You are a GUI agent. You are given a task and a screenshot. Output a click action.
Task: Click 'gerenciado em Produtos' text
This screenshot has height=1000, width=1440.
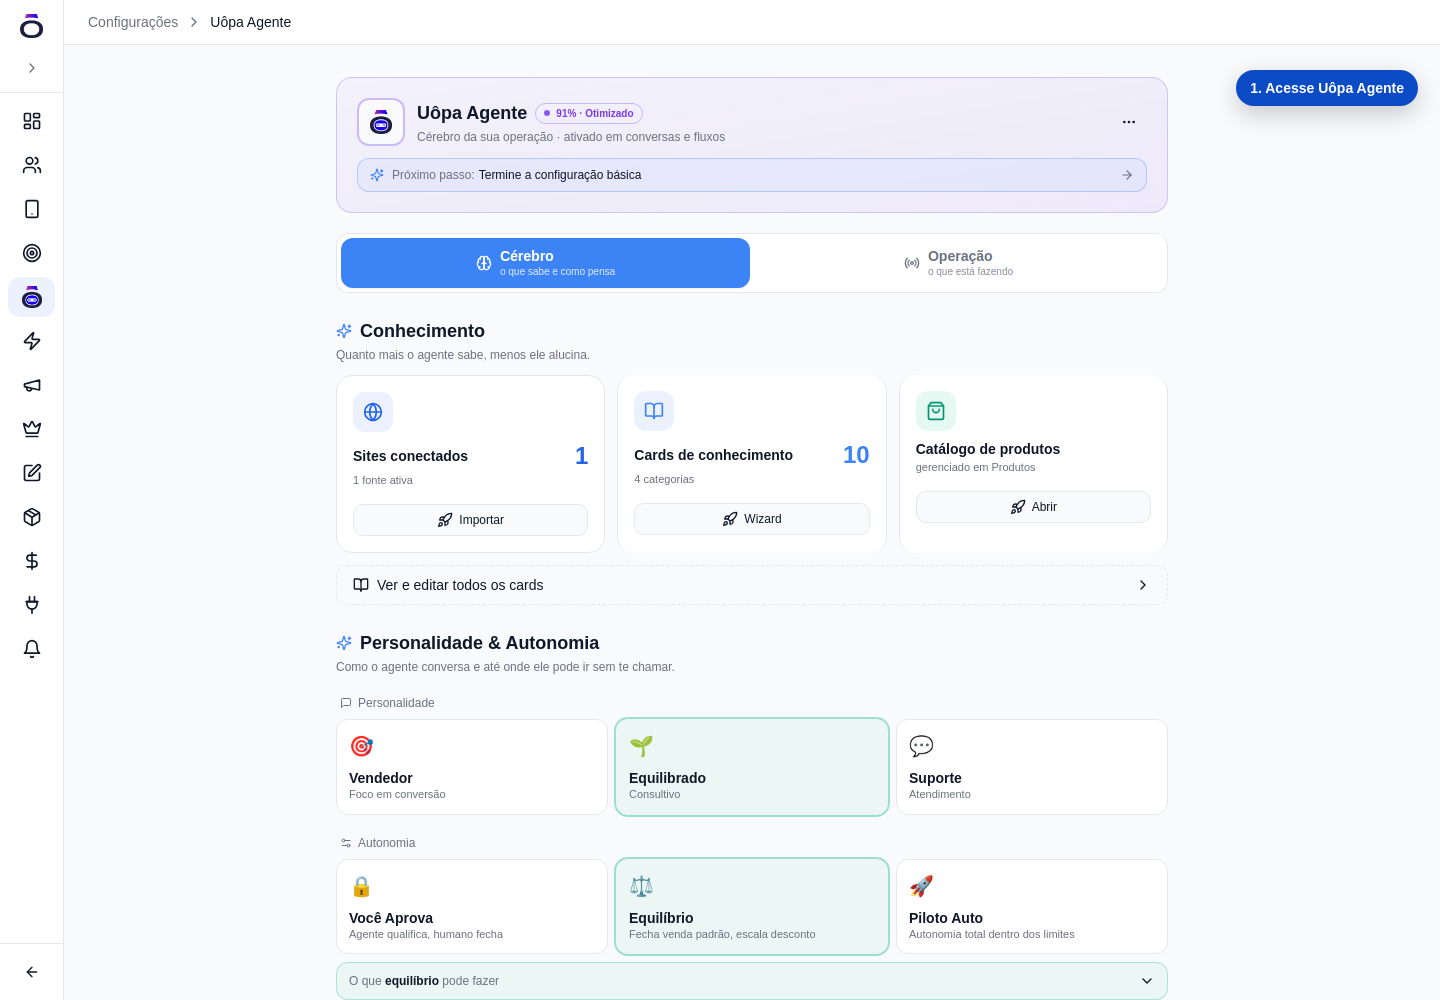(976, 467)
